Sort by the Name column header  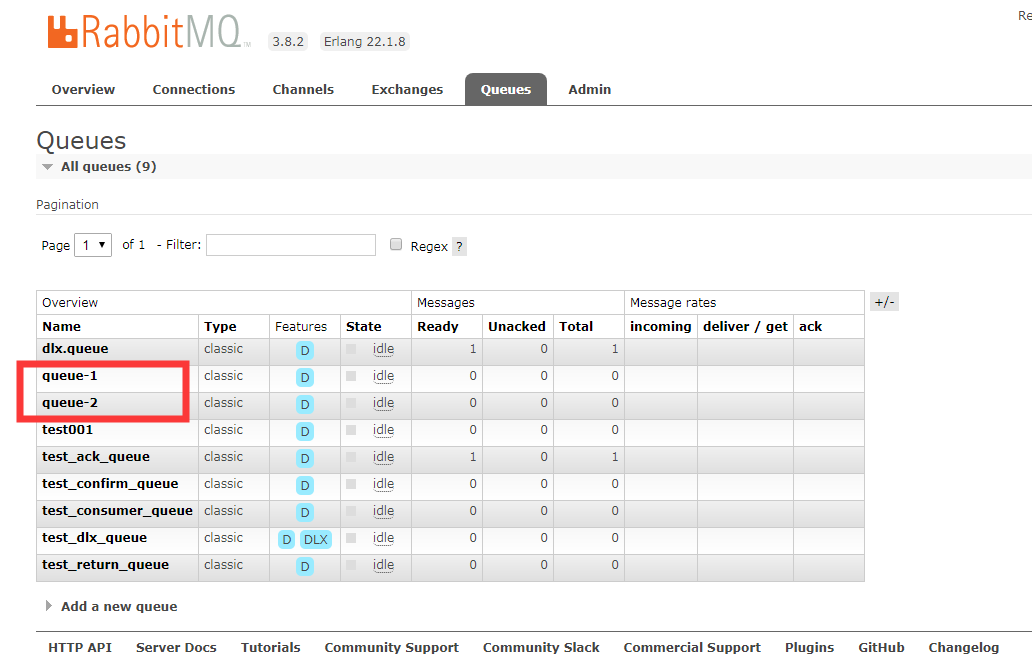tap(61, 327)
